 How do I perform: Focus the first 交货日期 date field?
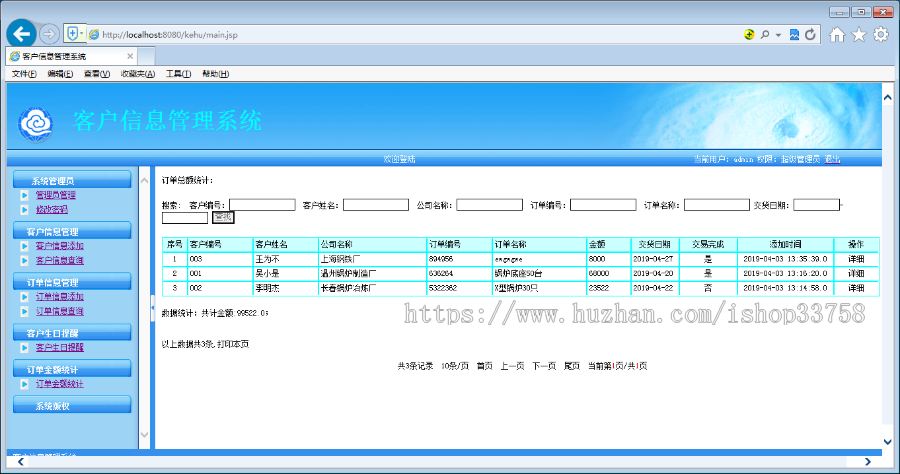pos(816,205)
